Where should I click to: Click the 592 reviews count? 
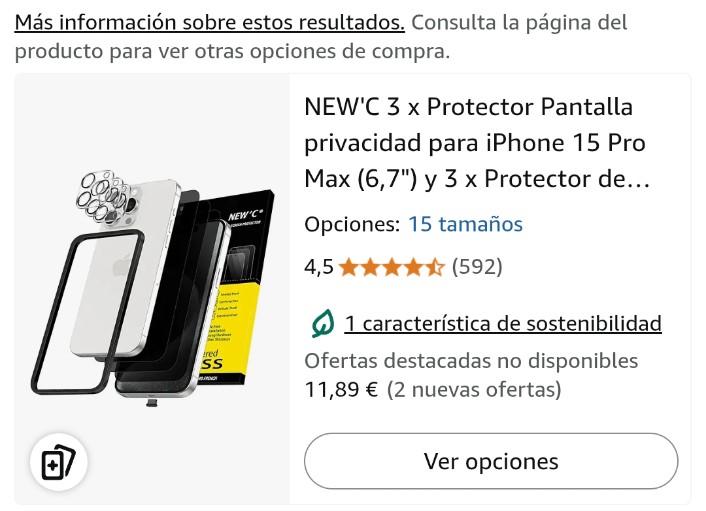point(477,267)
